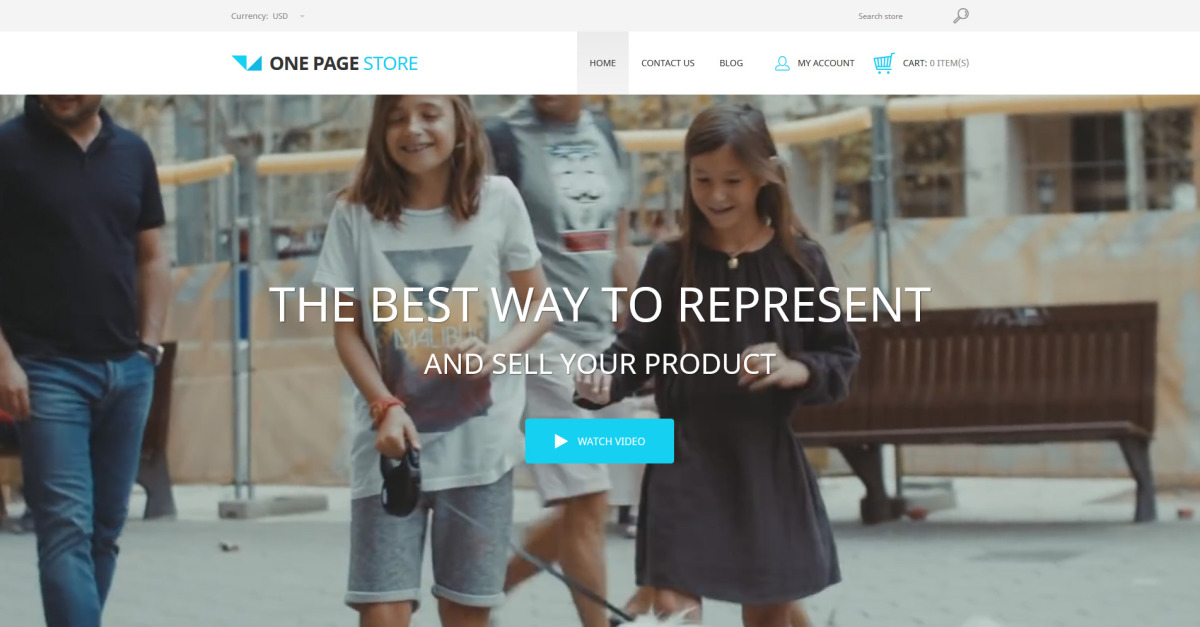Viewport: 1200px width, 627px height.
Task: Click the ONE PAGE logo text
Action: pyautogui.click(x=314, y=63)
